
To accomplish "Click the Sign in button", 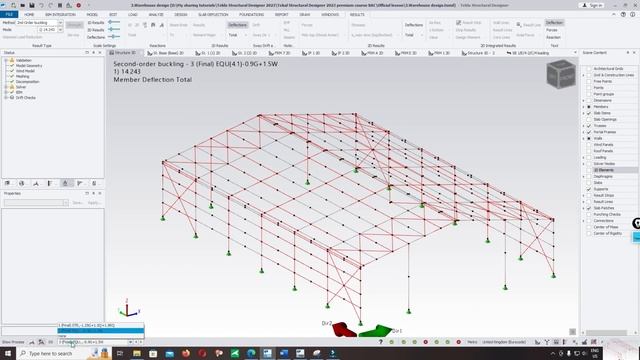I will [x=593, y=5].
